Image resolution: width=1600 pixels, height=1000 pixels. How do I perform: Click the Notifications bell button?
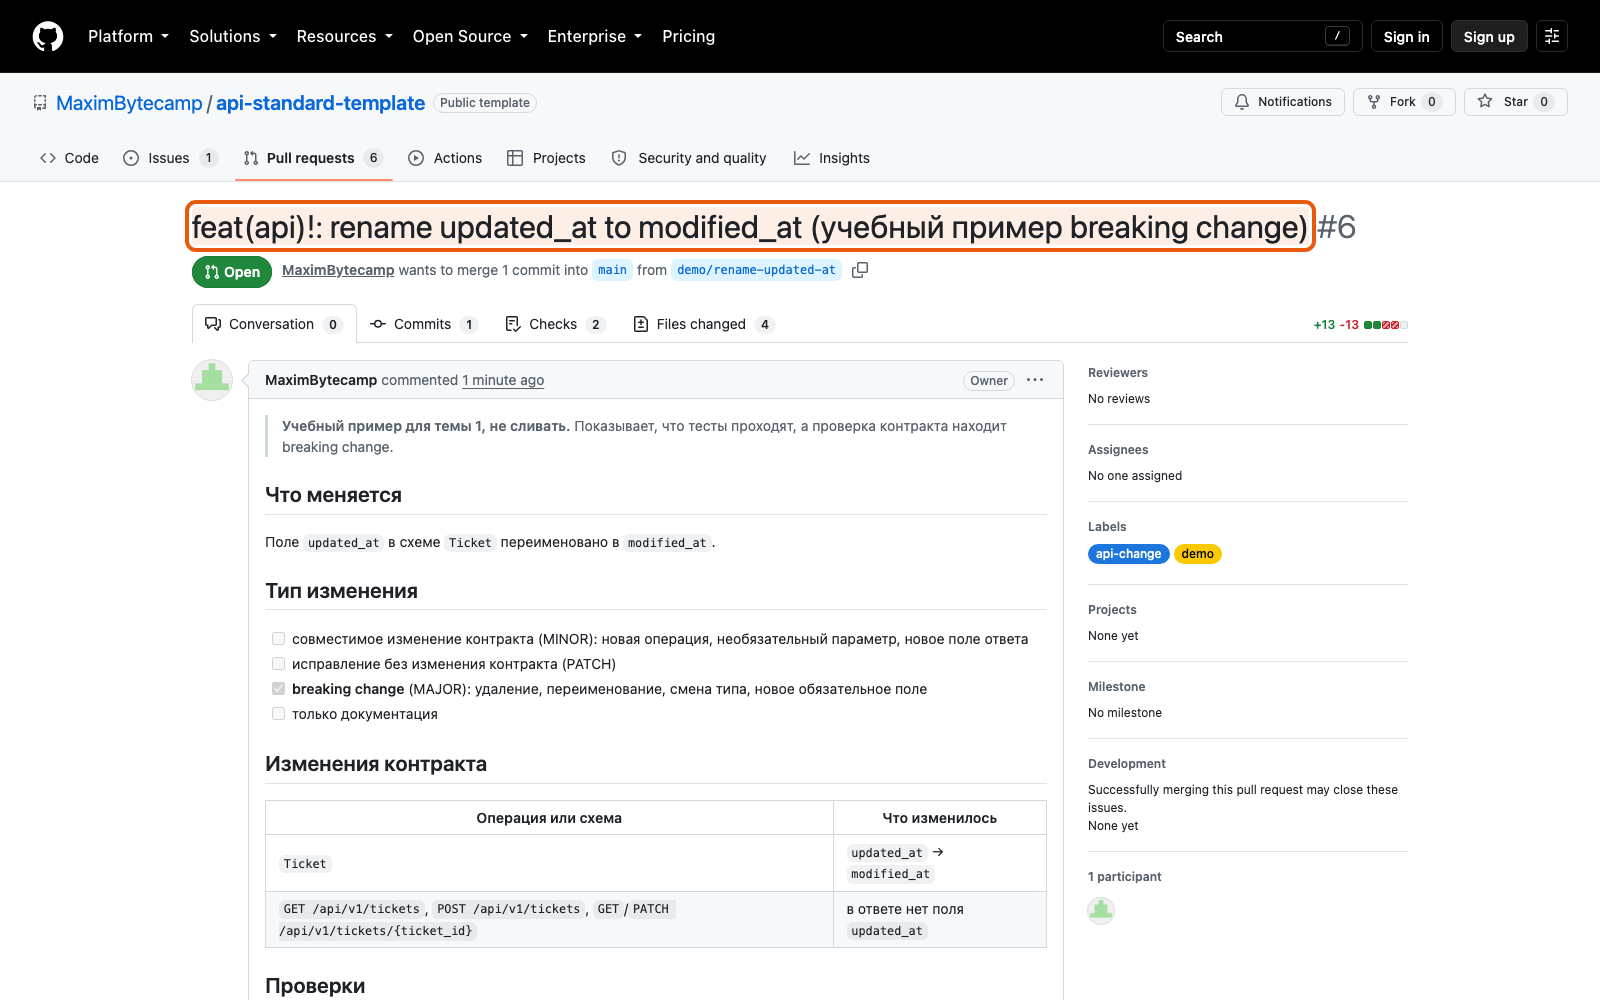1283,102
